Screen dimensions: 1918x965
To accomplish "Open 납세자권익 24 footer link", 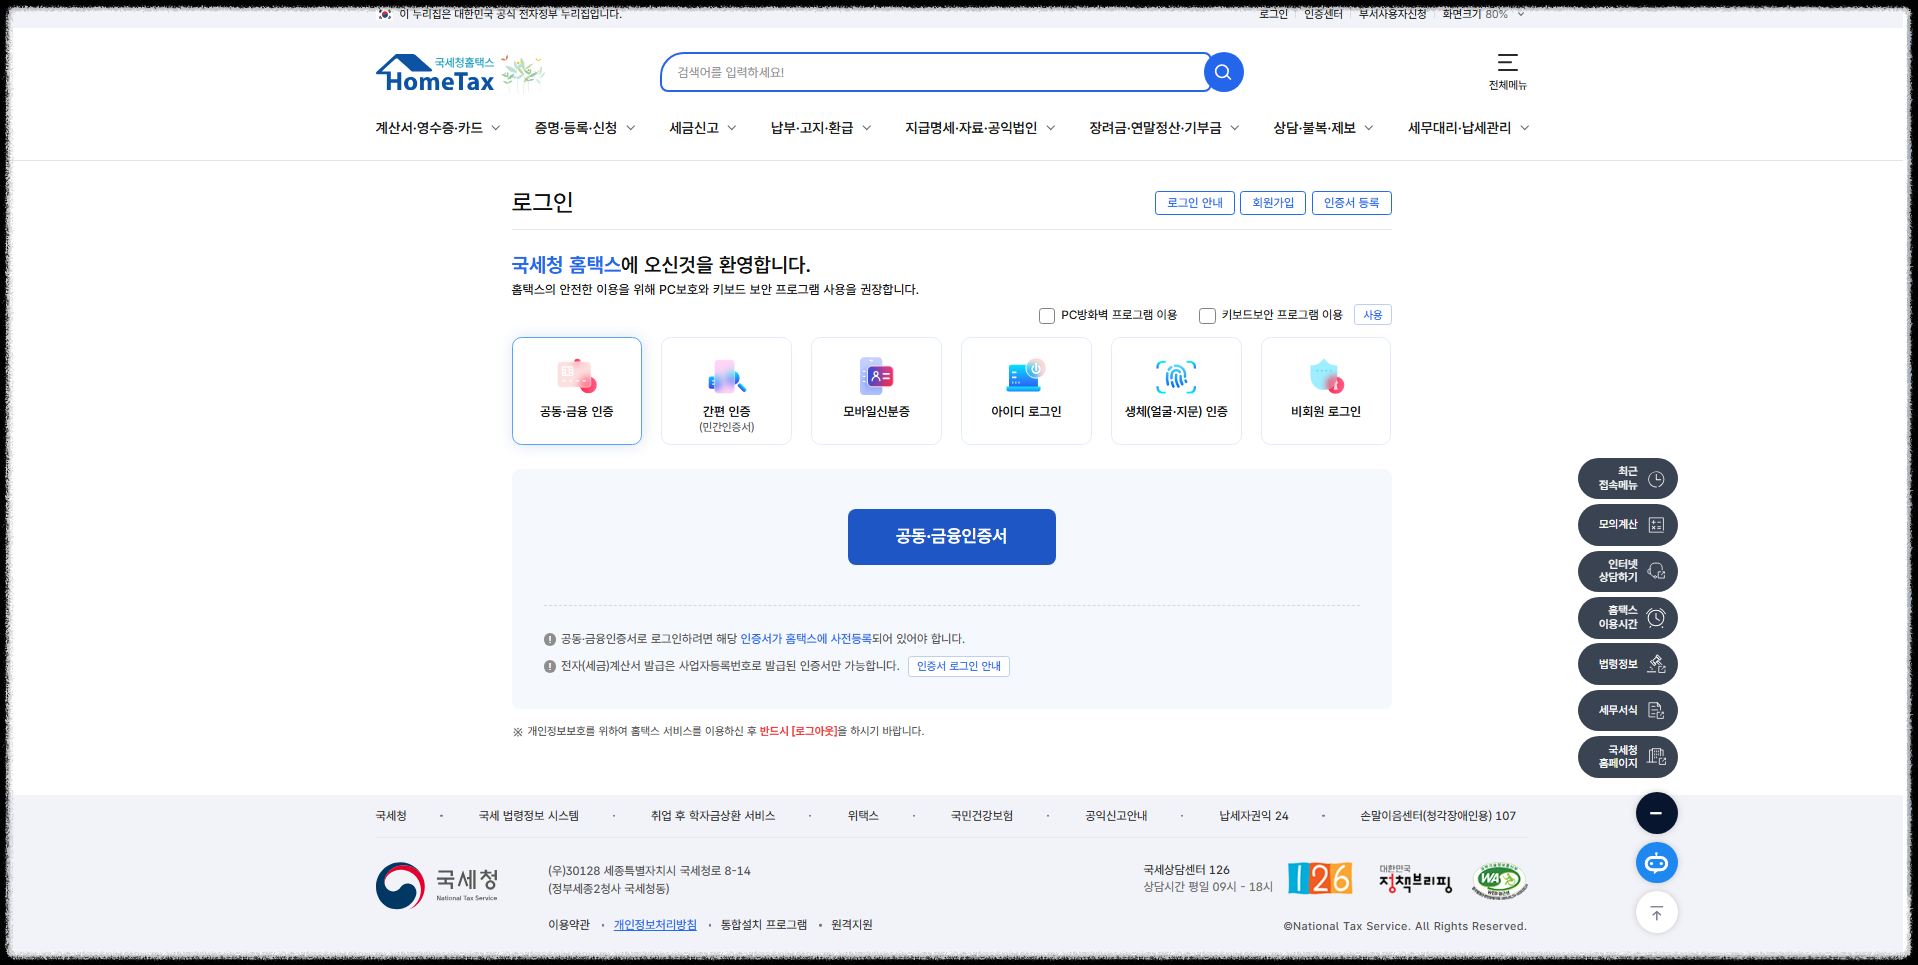I will [1254, 816].
